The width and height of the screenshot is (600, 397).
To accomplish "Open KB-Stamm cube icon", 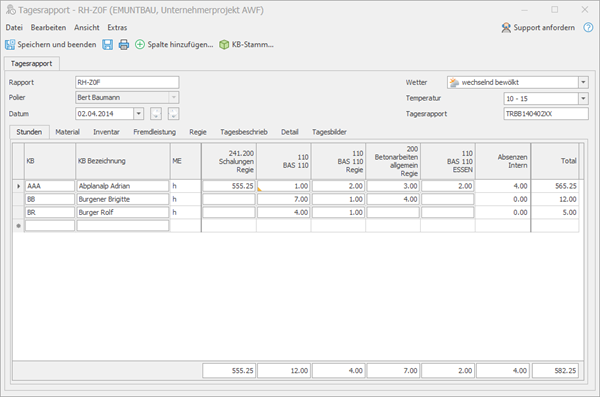I will click(x=224, y=44).
